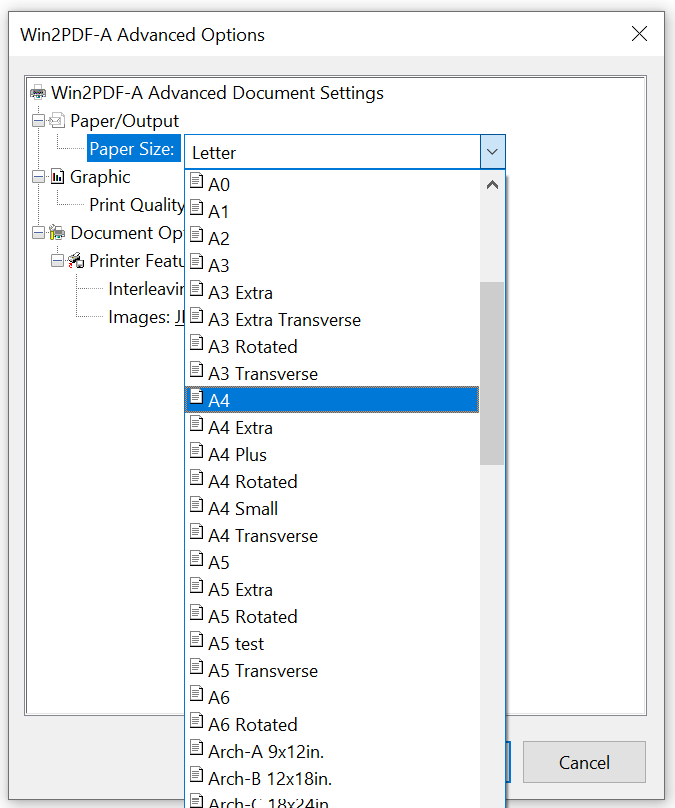Click the scroll up arrow of the list
Viewport: 675px width, 808px height.
point(492,184)
